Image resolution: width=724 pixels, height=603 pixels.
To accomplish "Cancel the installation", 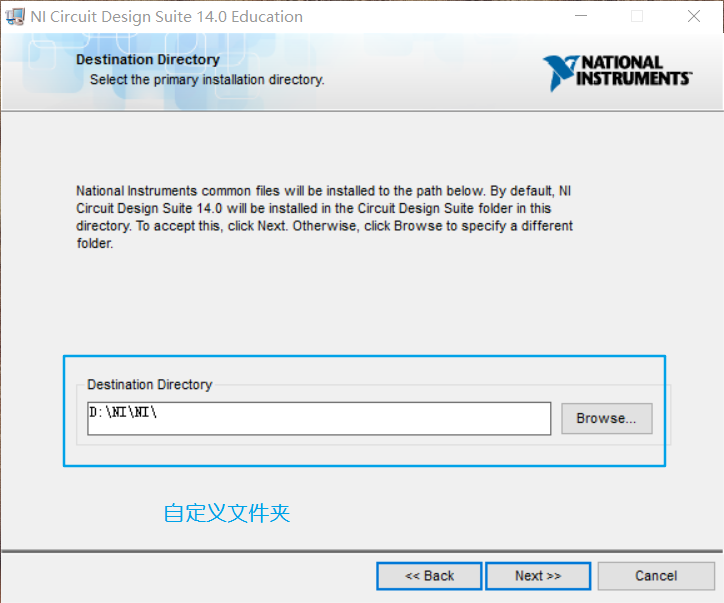I will pyautogui.click(x=656, y=576).
